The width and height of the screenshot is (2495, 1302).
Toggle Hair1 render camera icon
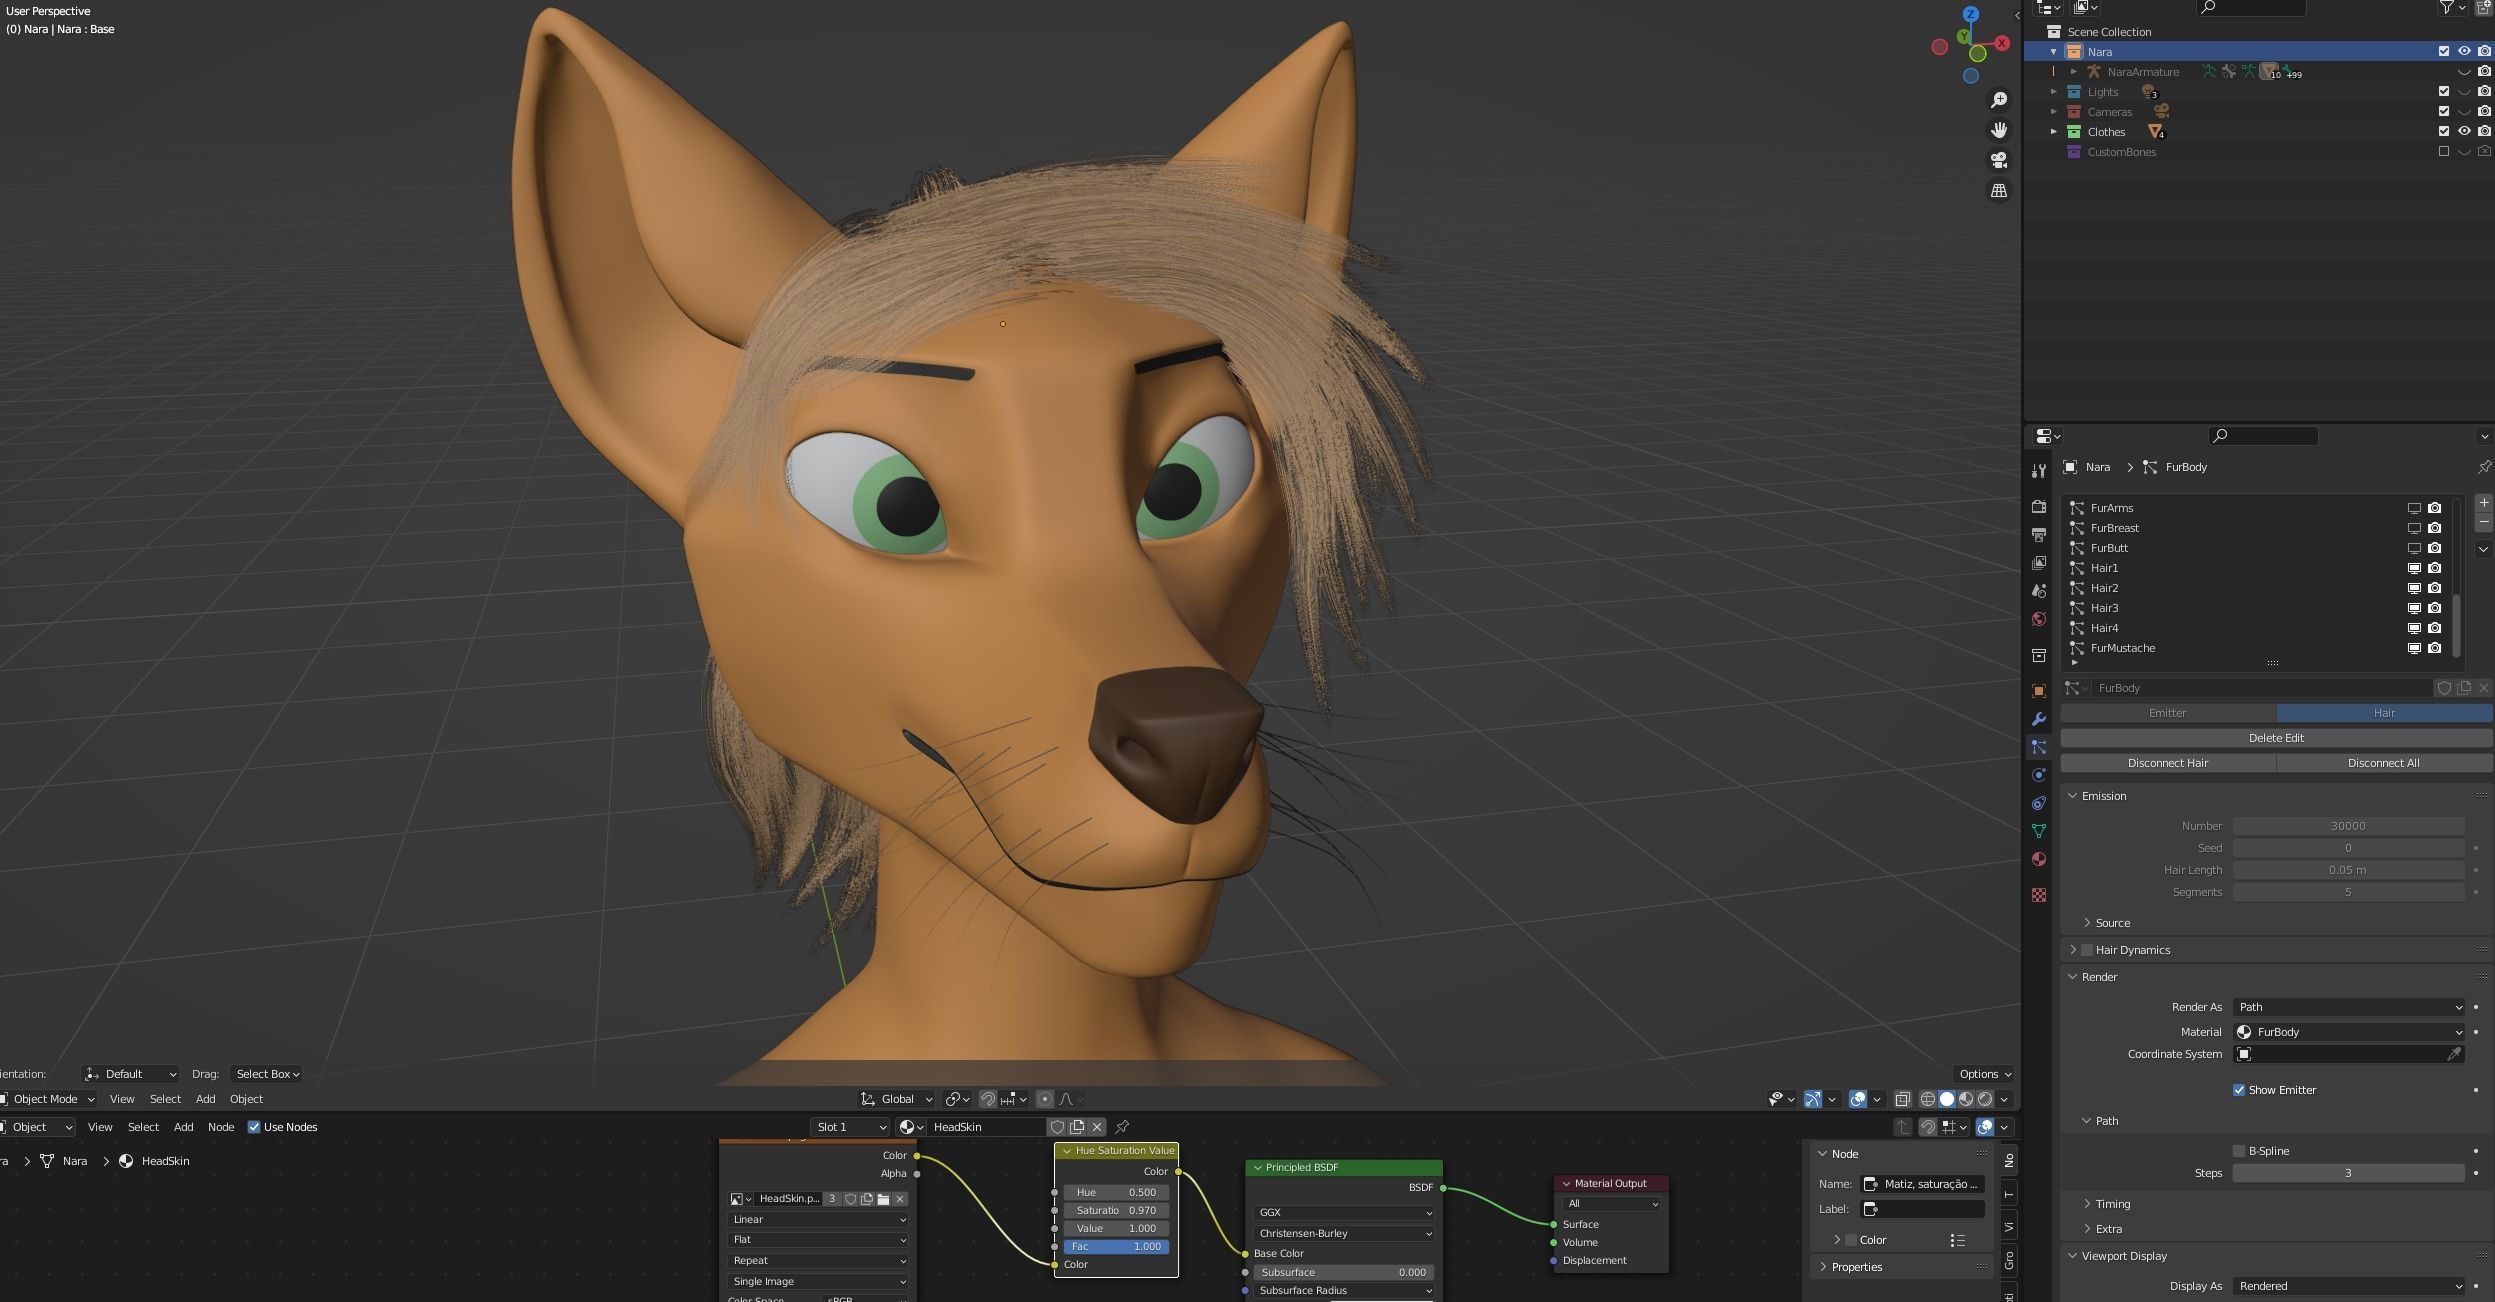pos(2435,568)
